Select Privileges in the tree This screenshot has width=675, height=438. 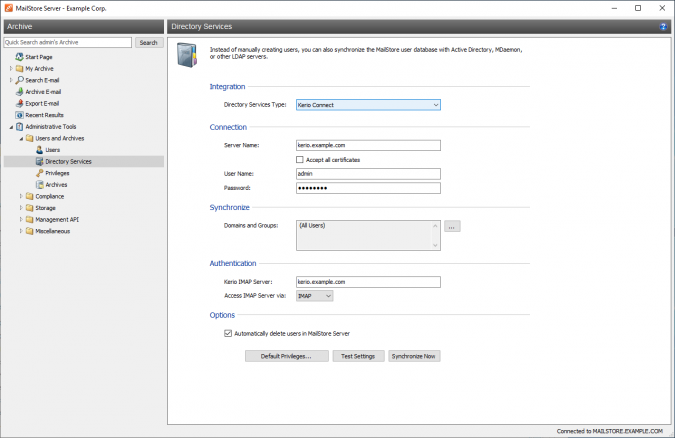click(57, 173)
